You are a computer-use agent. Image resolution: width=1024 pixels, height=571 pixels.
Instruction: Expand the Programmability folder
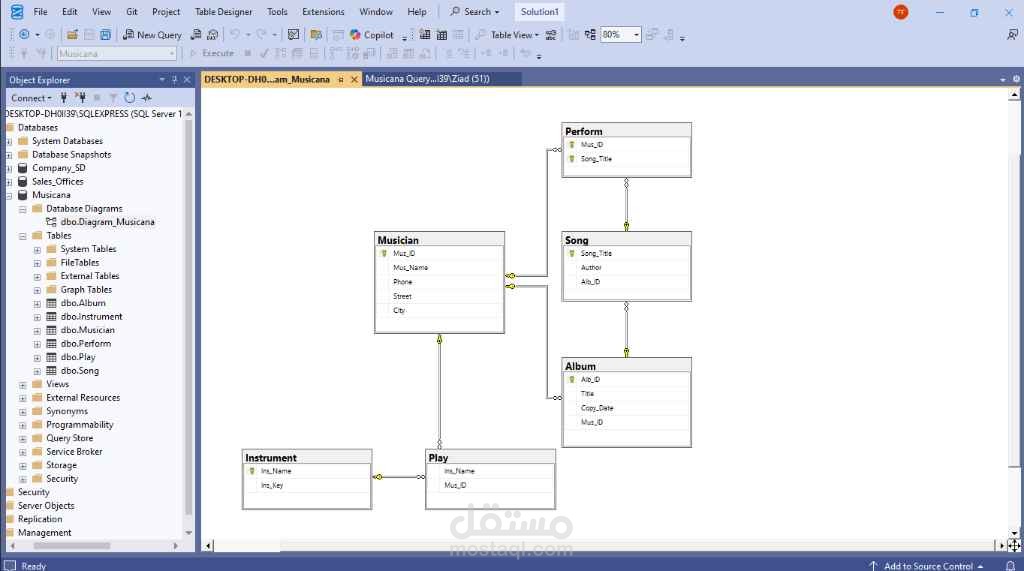click(23, 425)
